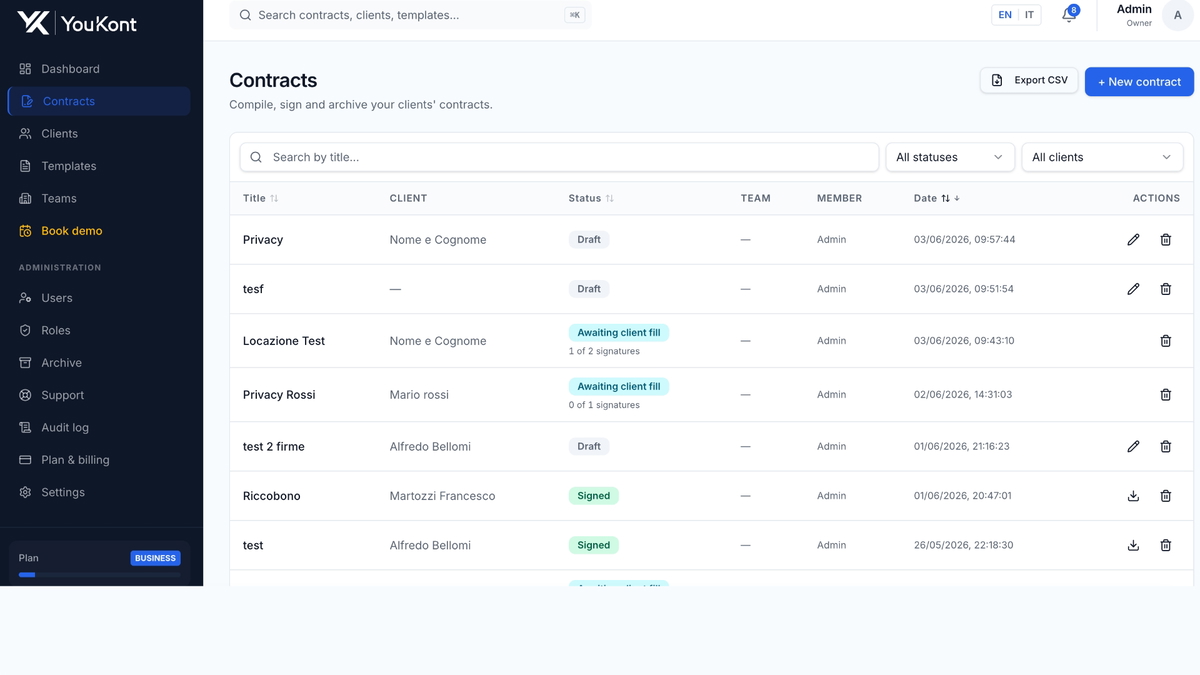Open the All clients dropdown
Screen dimensions: 1200x675
tap(1102, 157)
